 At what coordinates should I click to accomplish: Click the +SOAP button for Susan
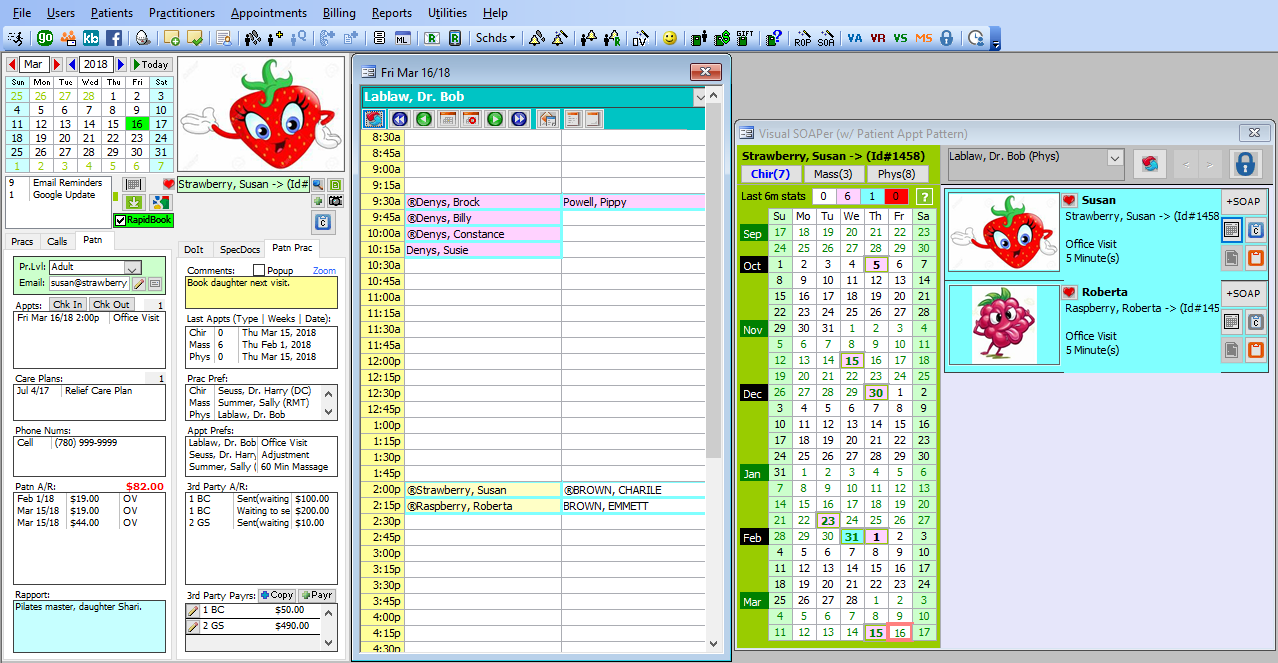1243,201
